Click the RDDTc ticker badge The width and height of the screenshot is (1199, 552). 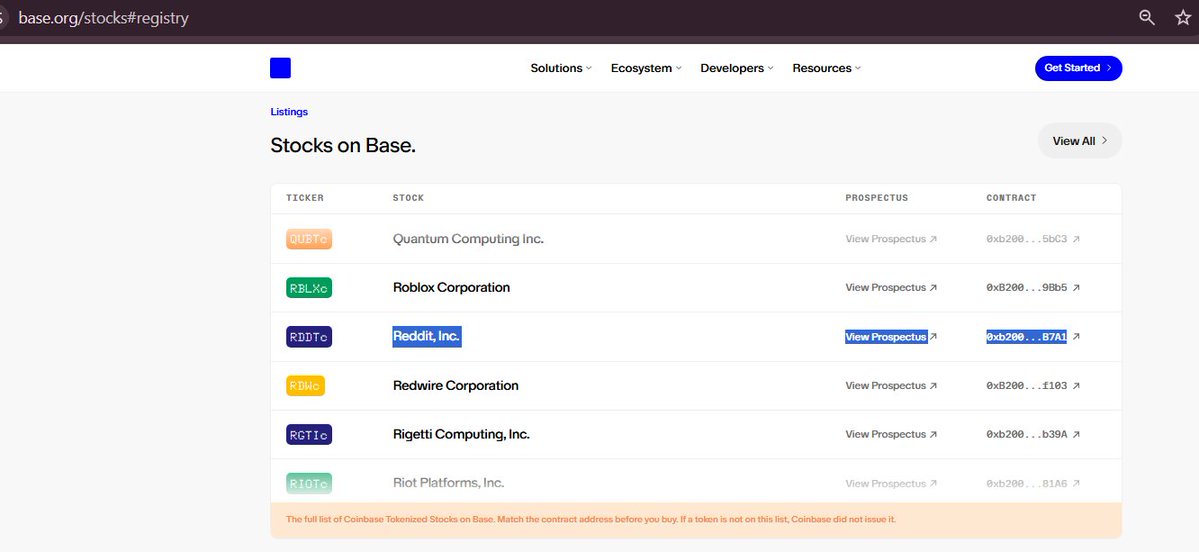(x=309, y=336)
